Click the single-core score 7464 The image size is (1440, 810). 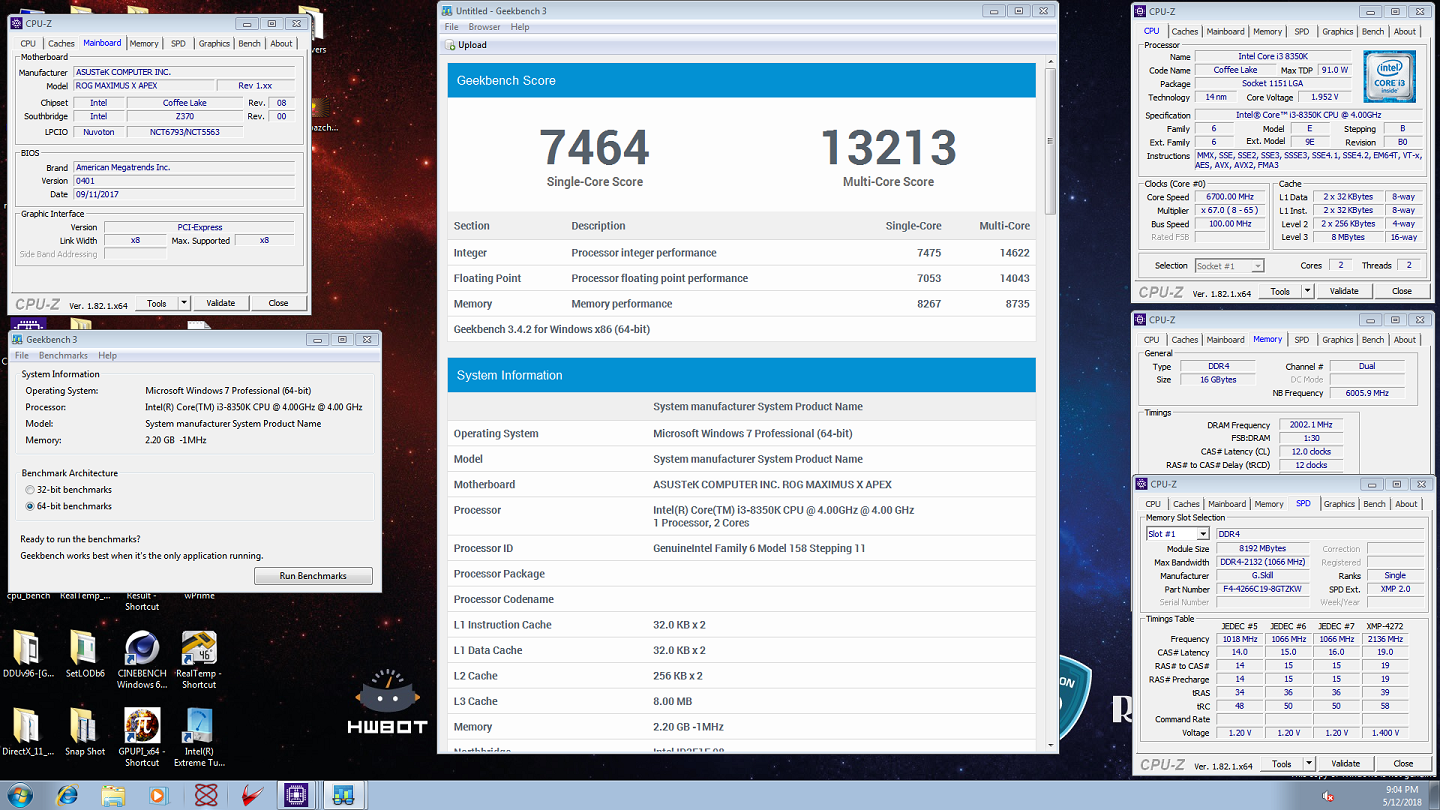[x=594, y=147]
